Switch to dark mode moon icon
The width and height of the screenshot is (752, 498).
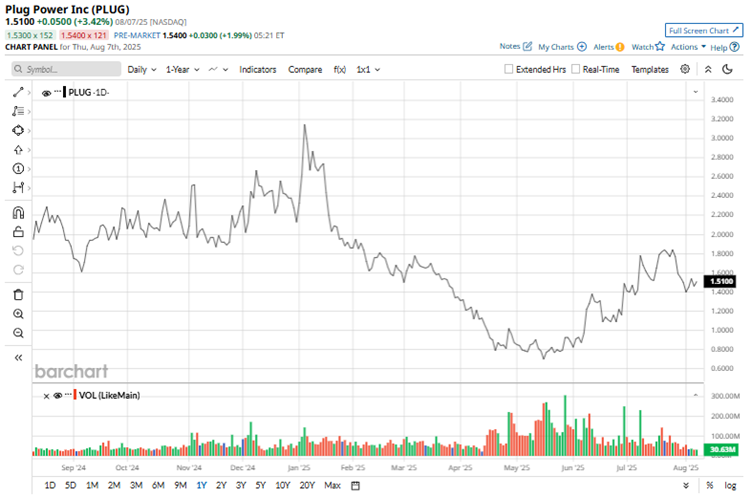(728, 70)
